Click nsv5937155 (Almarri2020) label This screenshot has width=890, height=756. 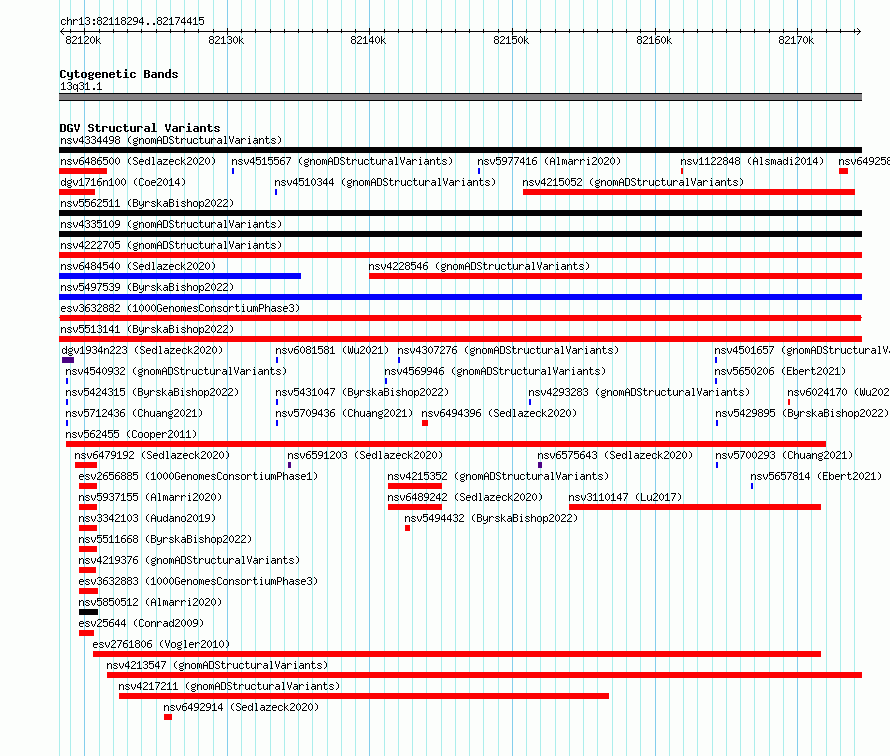pyautogui.click(x=150, y=497)
